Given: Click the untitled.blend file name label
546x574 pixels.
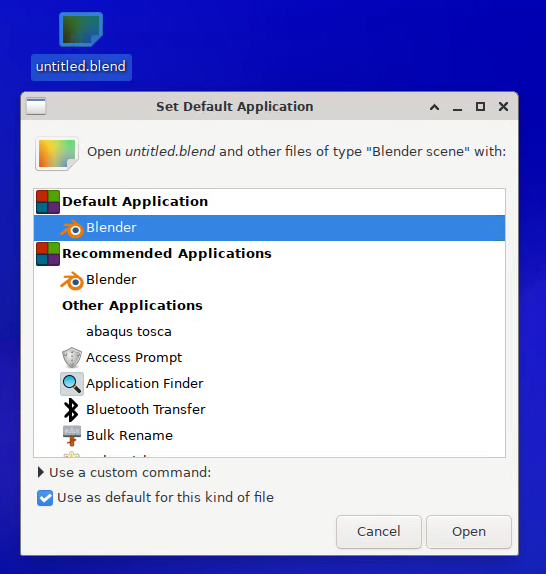Looking at the screenshot, I should pyautogui.click(x=81, y=67).
